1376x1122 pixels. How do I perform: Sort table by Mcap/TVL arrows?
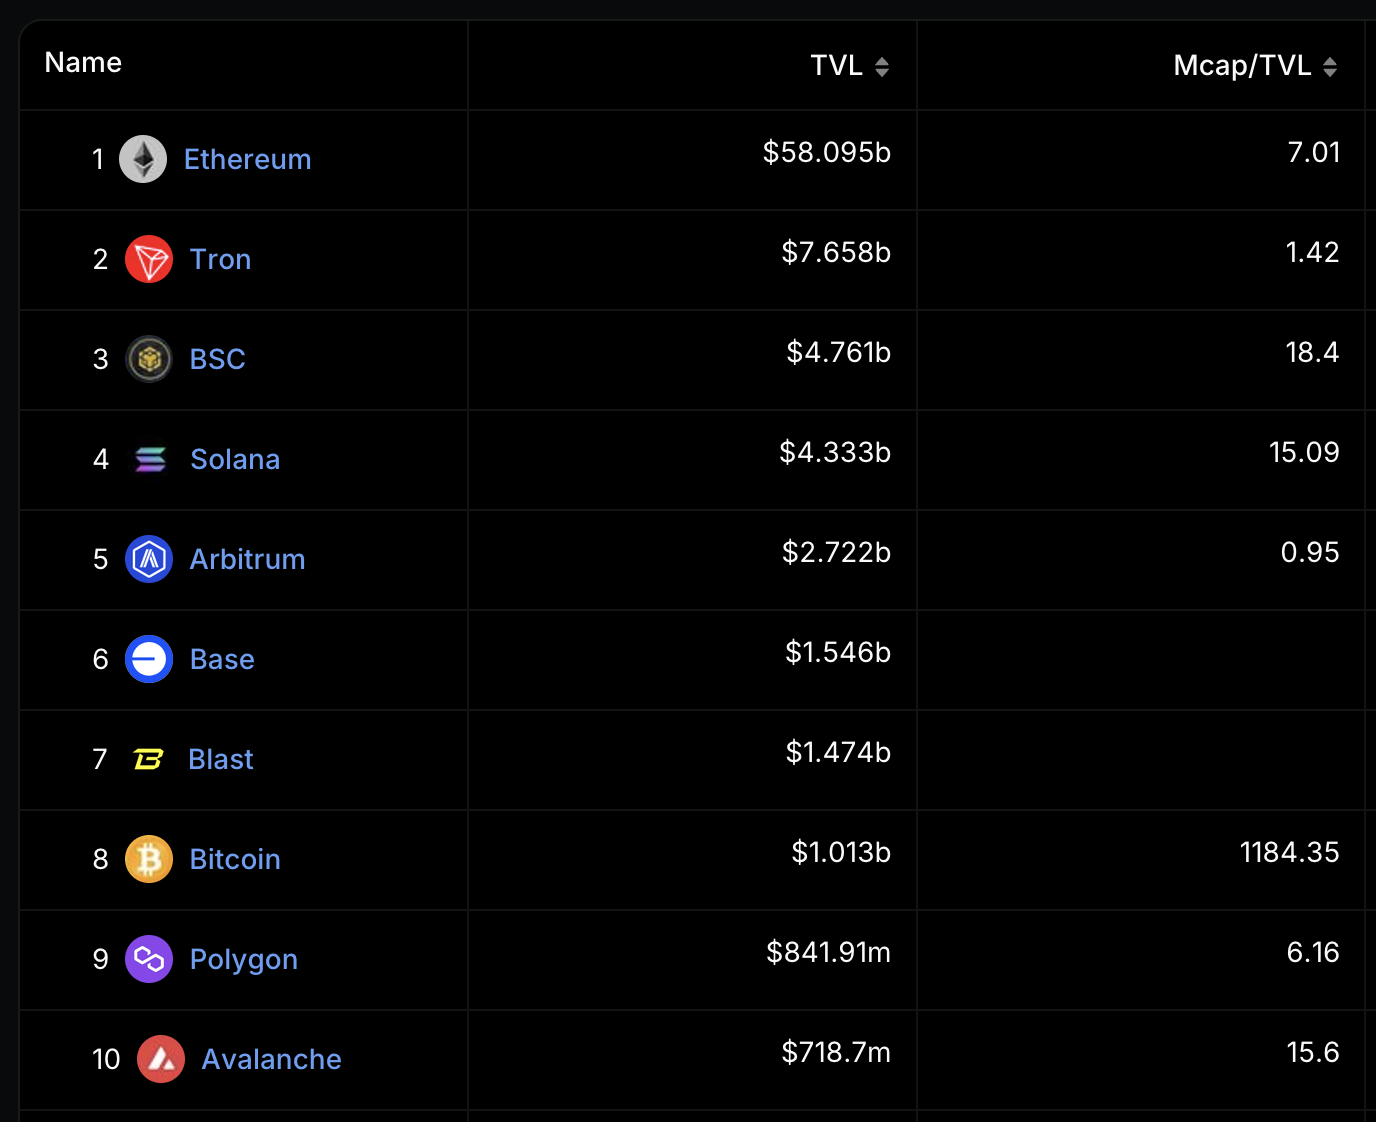1330,67
